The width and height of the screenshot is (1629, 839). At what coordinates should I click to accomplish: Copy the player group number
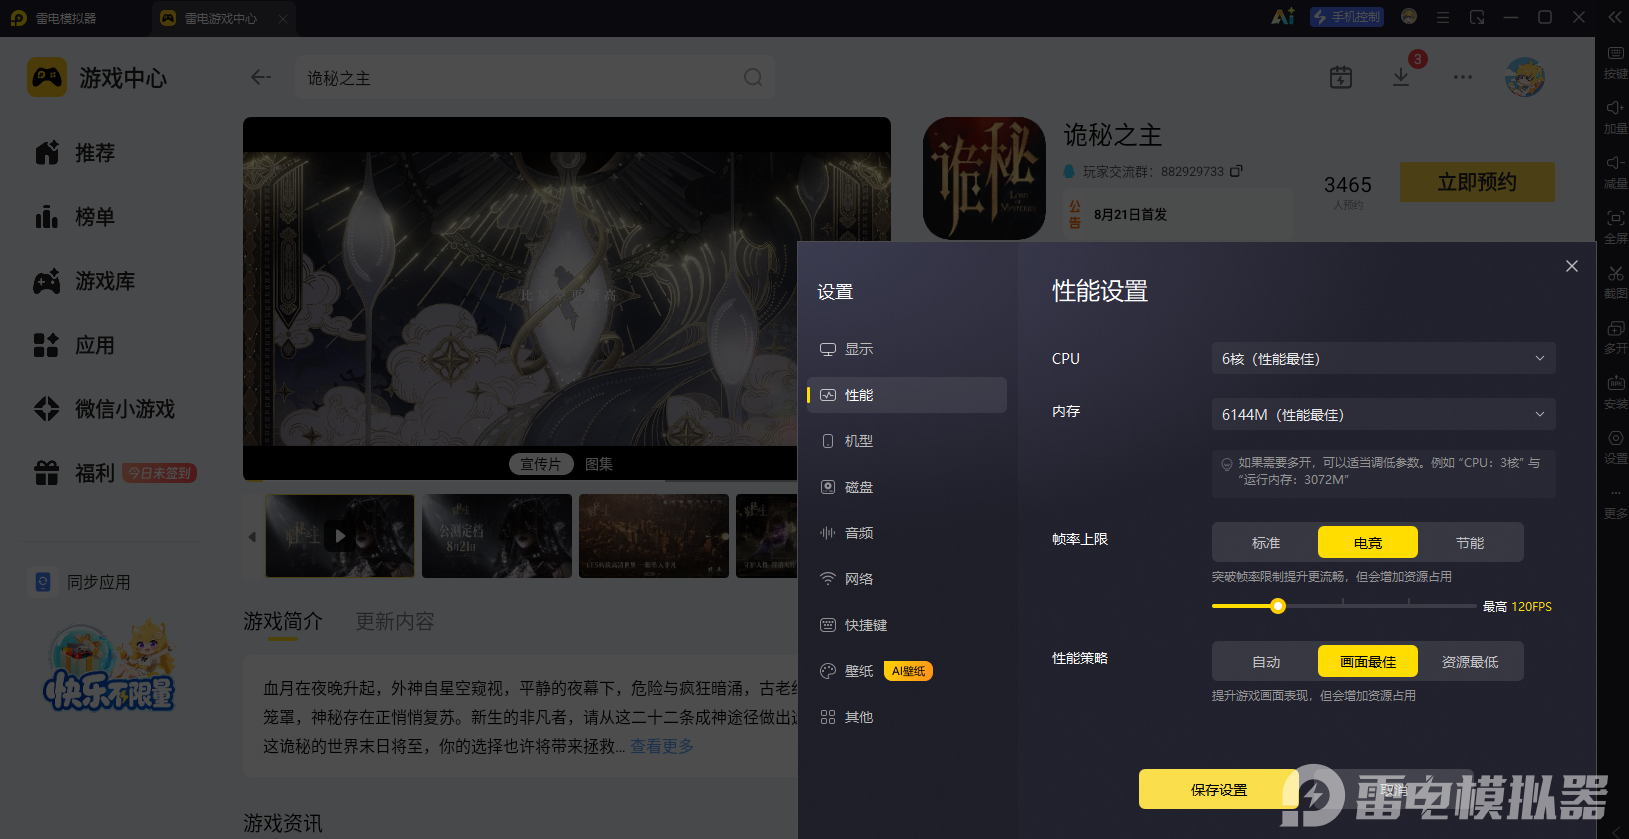[x=1236, y=171]
